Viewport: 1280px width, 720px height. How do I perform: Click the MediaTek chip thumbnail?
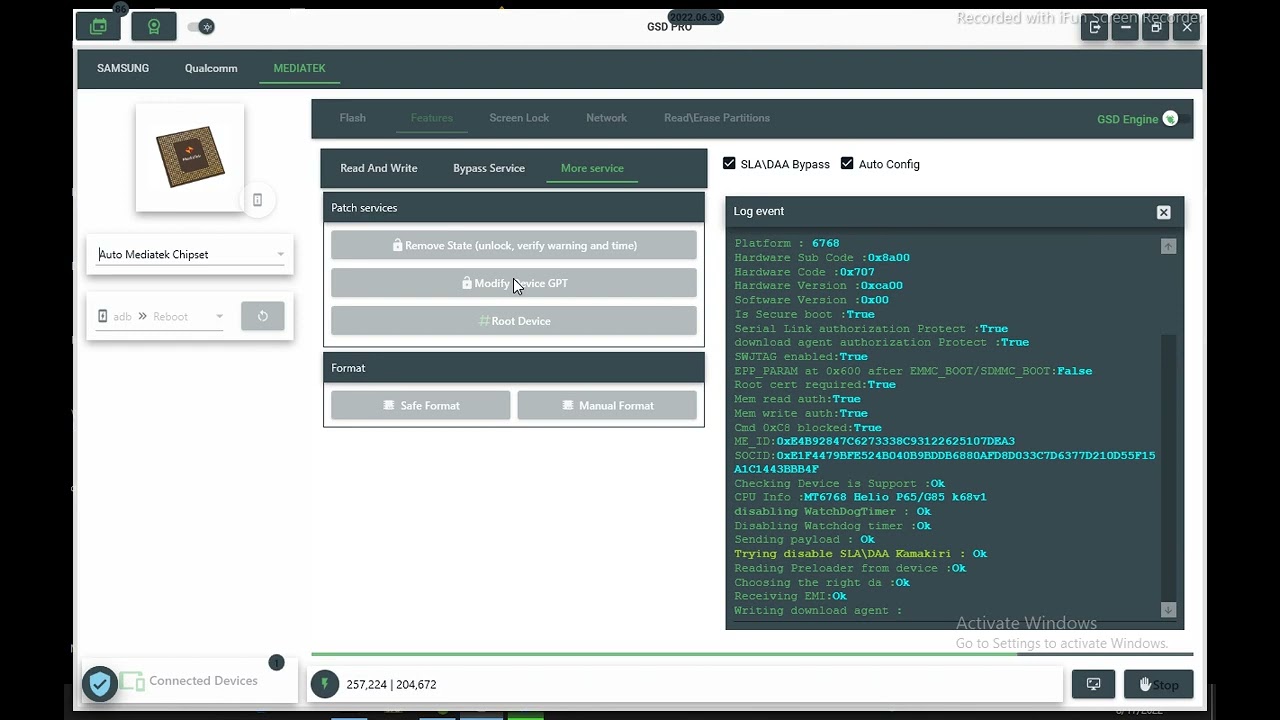pos(190,157)
